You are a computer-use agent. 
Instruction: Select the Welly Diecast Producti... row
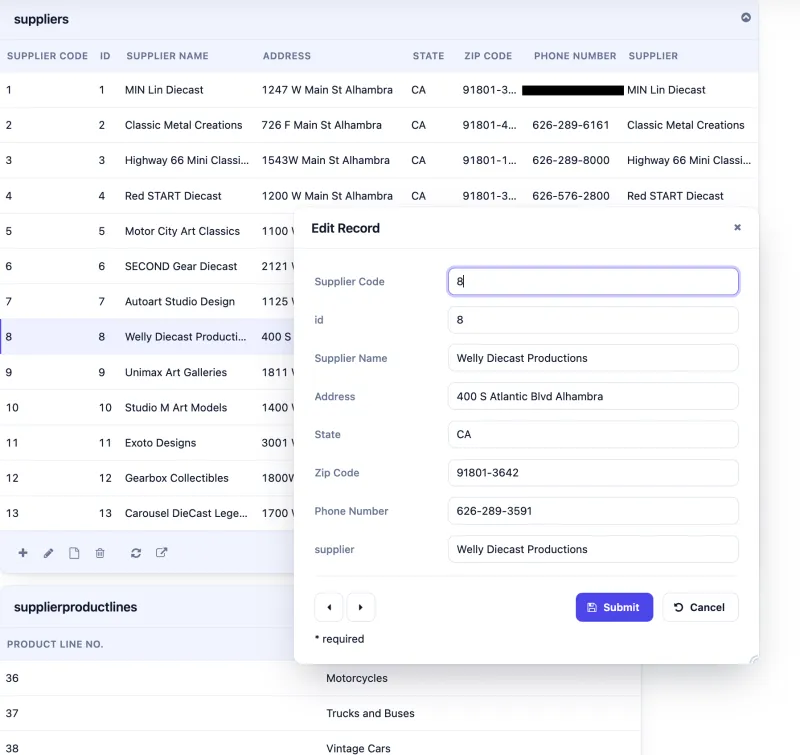(x=147, y=337)
